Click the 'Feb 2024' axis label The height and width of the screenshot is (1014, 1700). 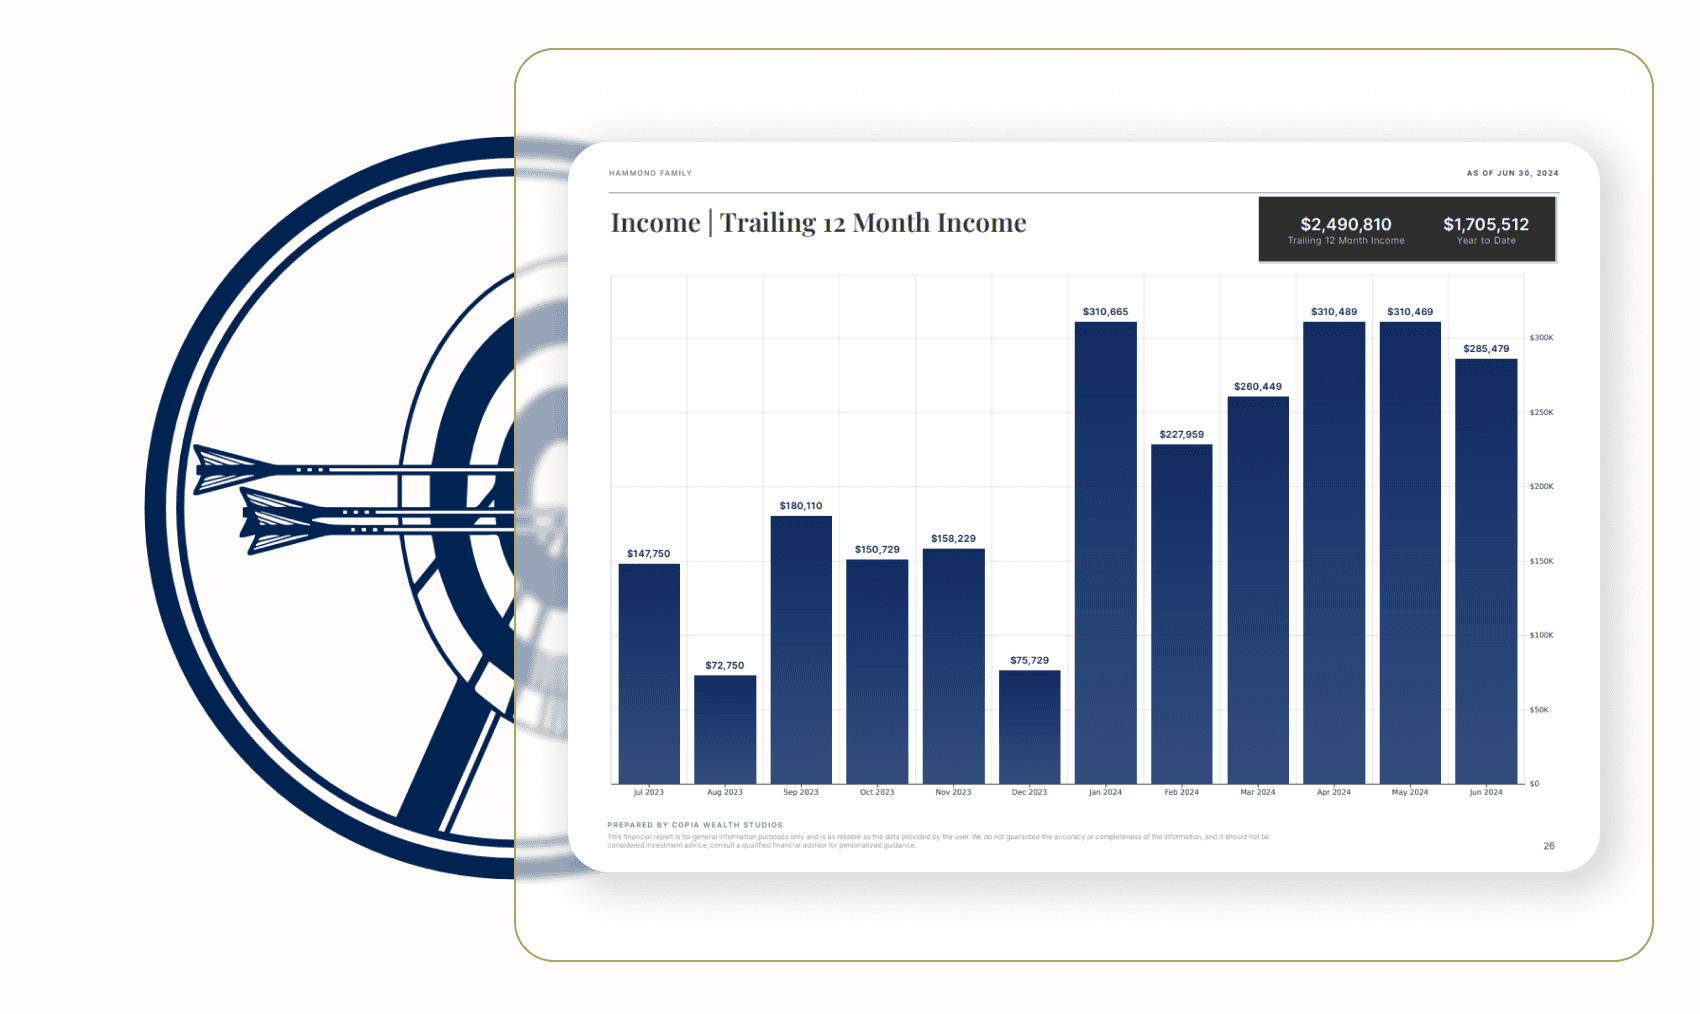coord(1181,792)
